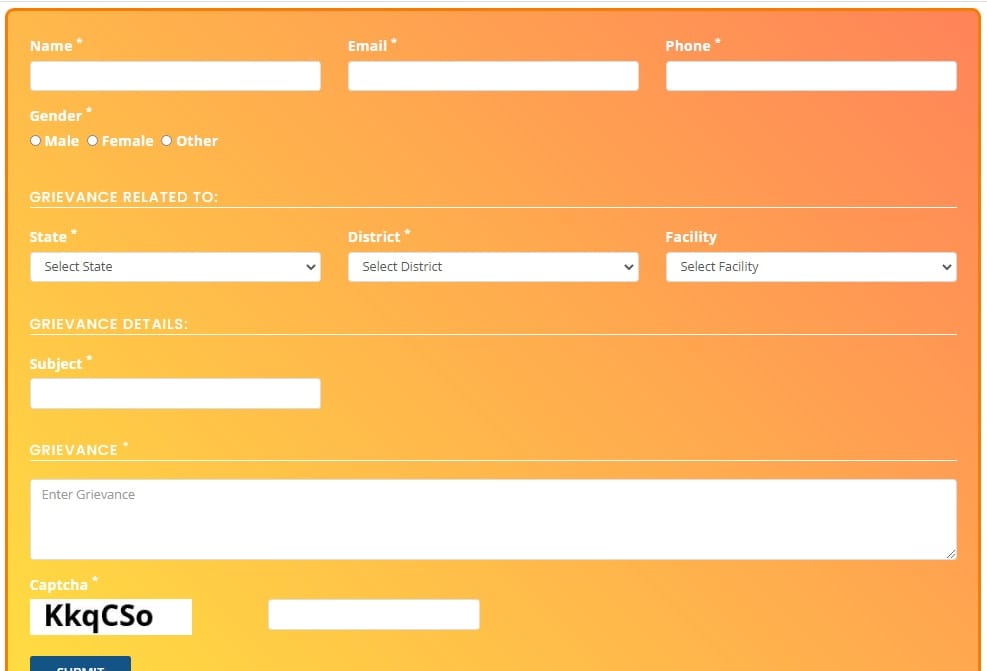Screen dimensions: 987x671
Task: Click the resize handle of Grievance textarea
Action: pos(951,554)
